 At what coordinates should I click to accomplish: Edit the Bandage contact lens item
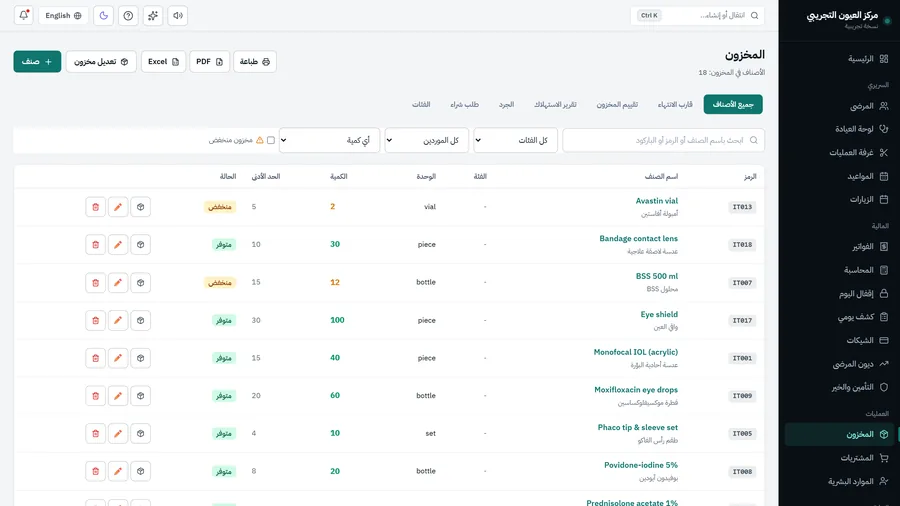click(x=118, y=245)
